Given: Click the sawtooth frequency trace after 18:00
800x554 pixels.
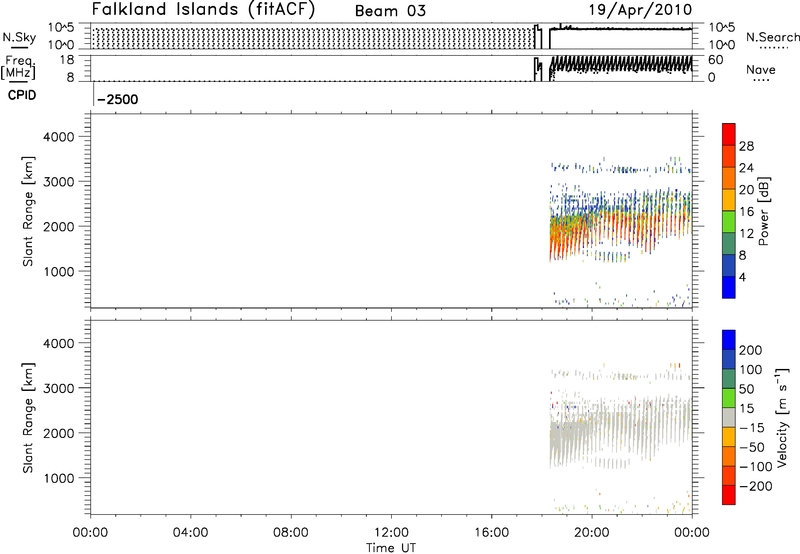Looking at the screenshot, I should pyautogui.click(x=621, y=64).
